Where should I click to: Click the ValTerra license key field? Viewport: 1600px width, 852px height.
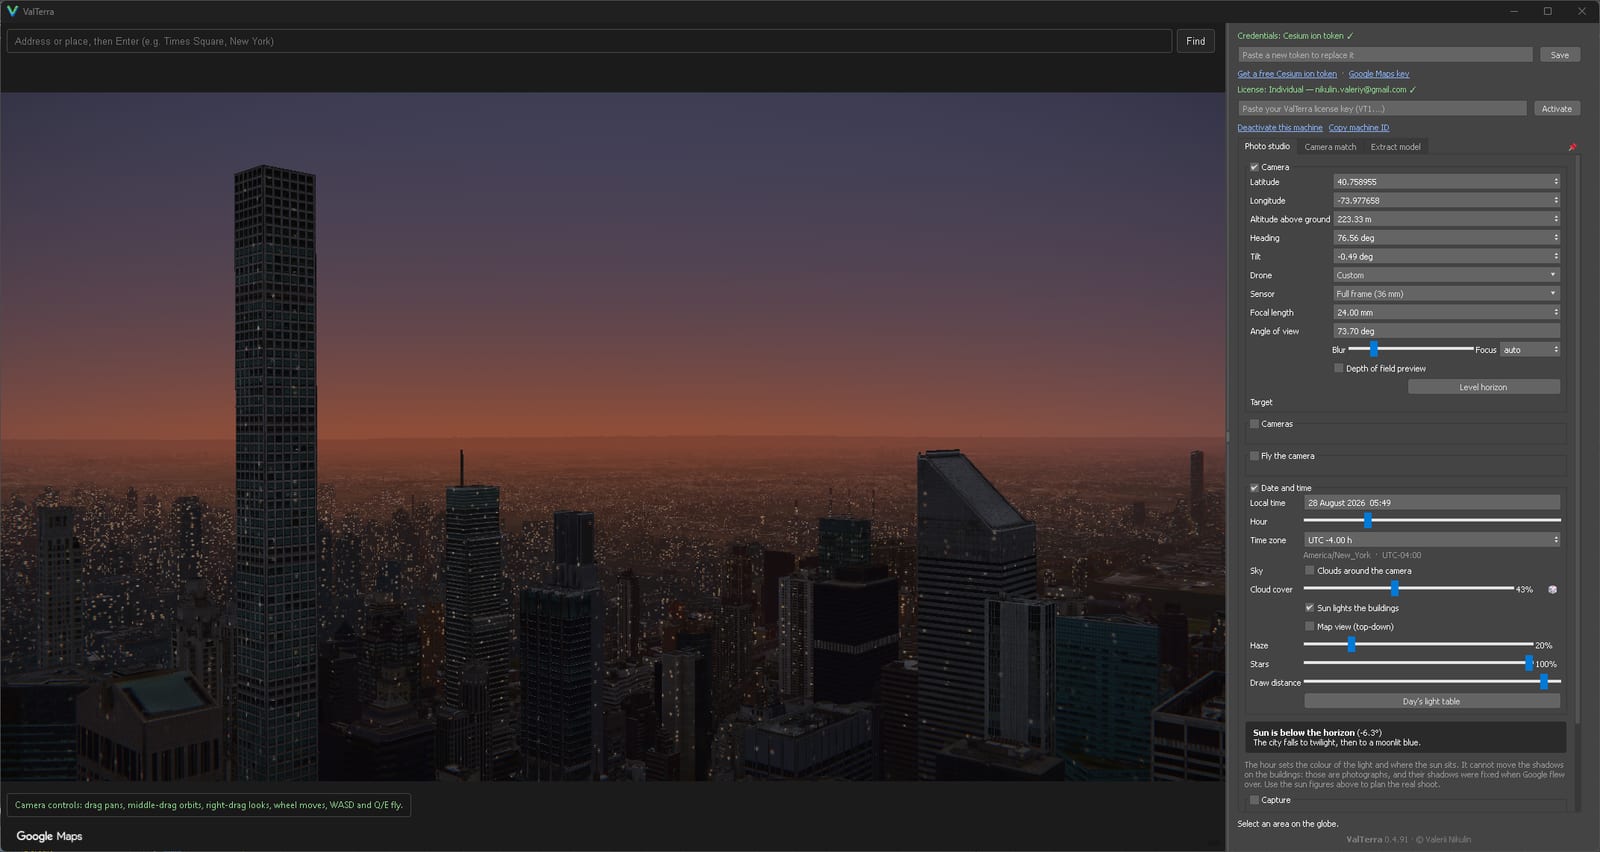click(x=1382, y=109)
